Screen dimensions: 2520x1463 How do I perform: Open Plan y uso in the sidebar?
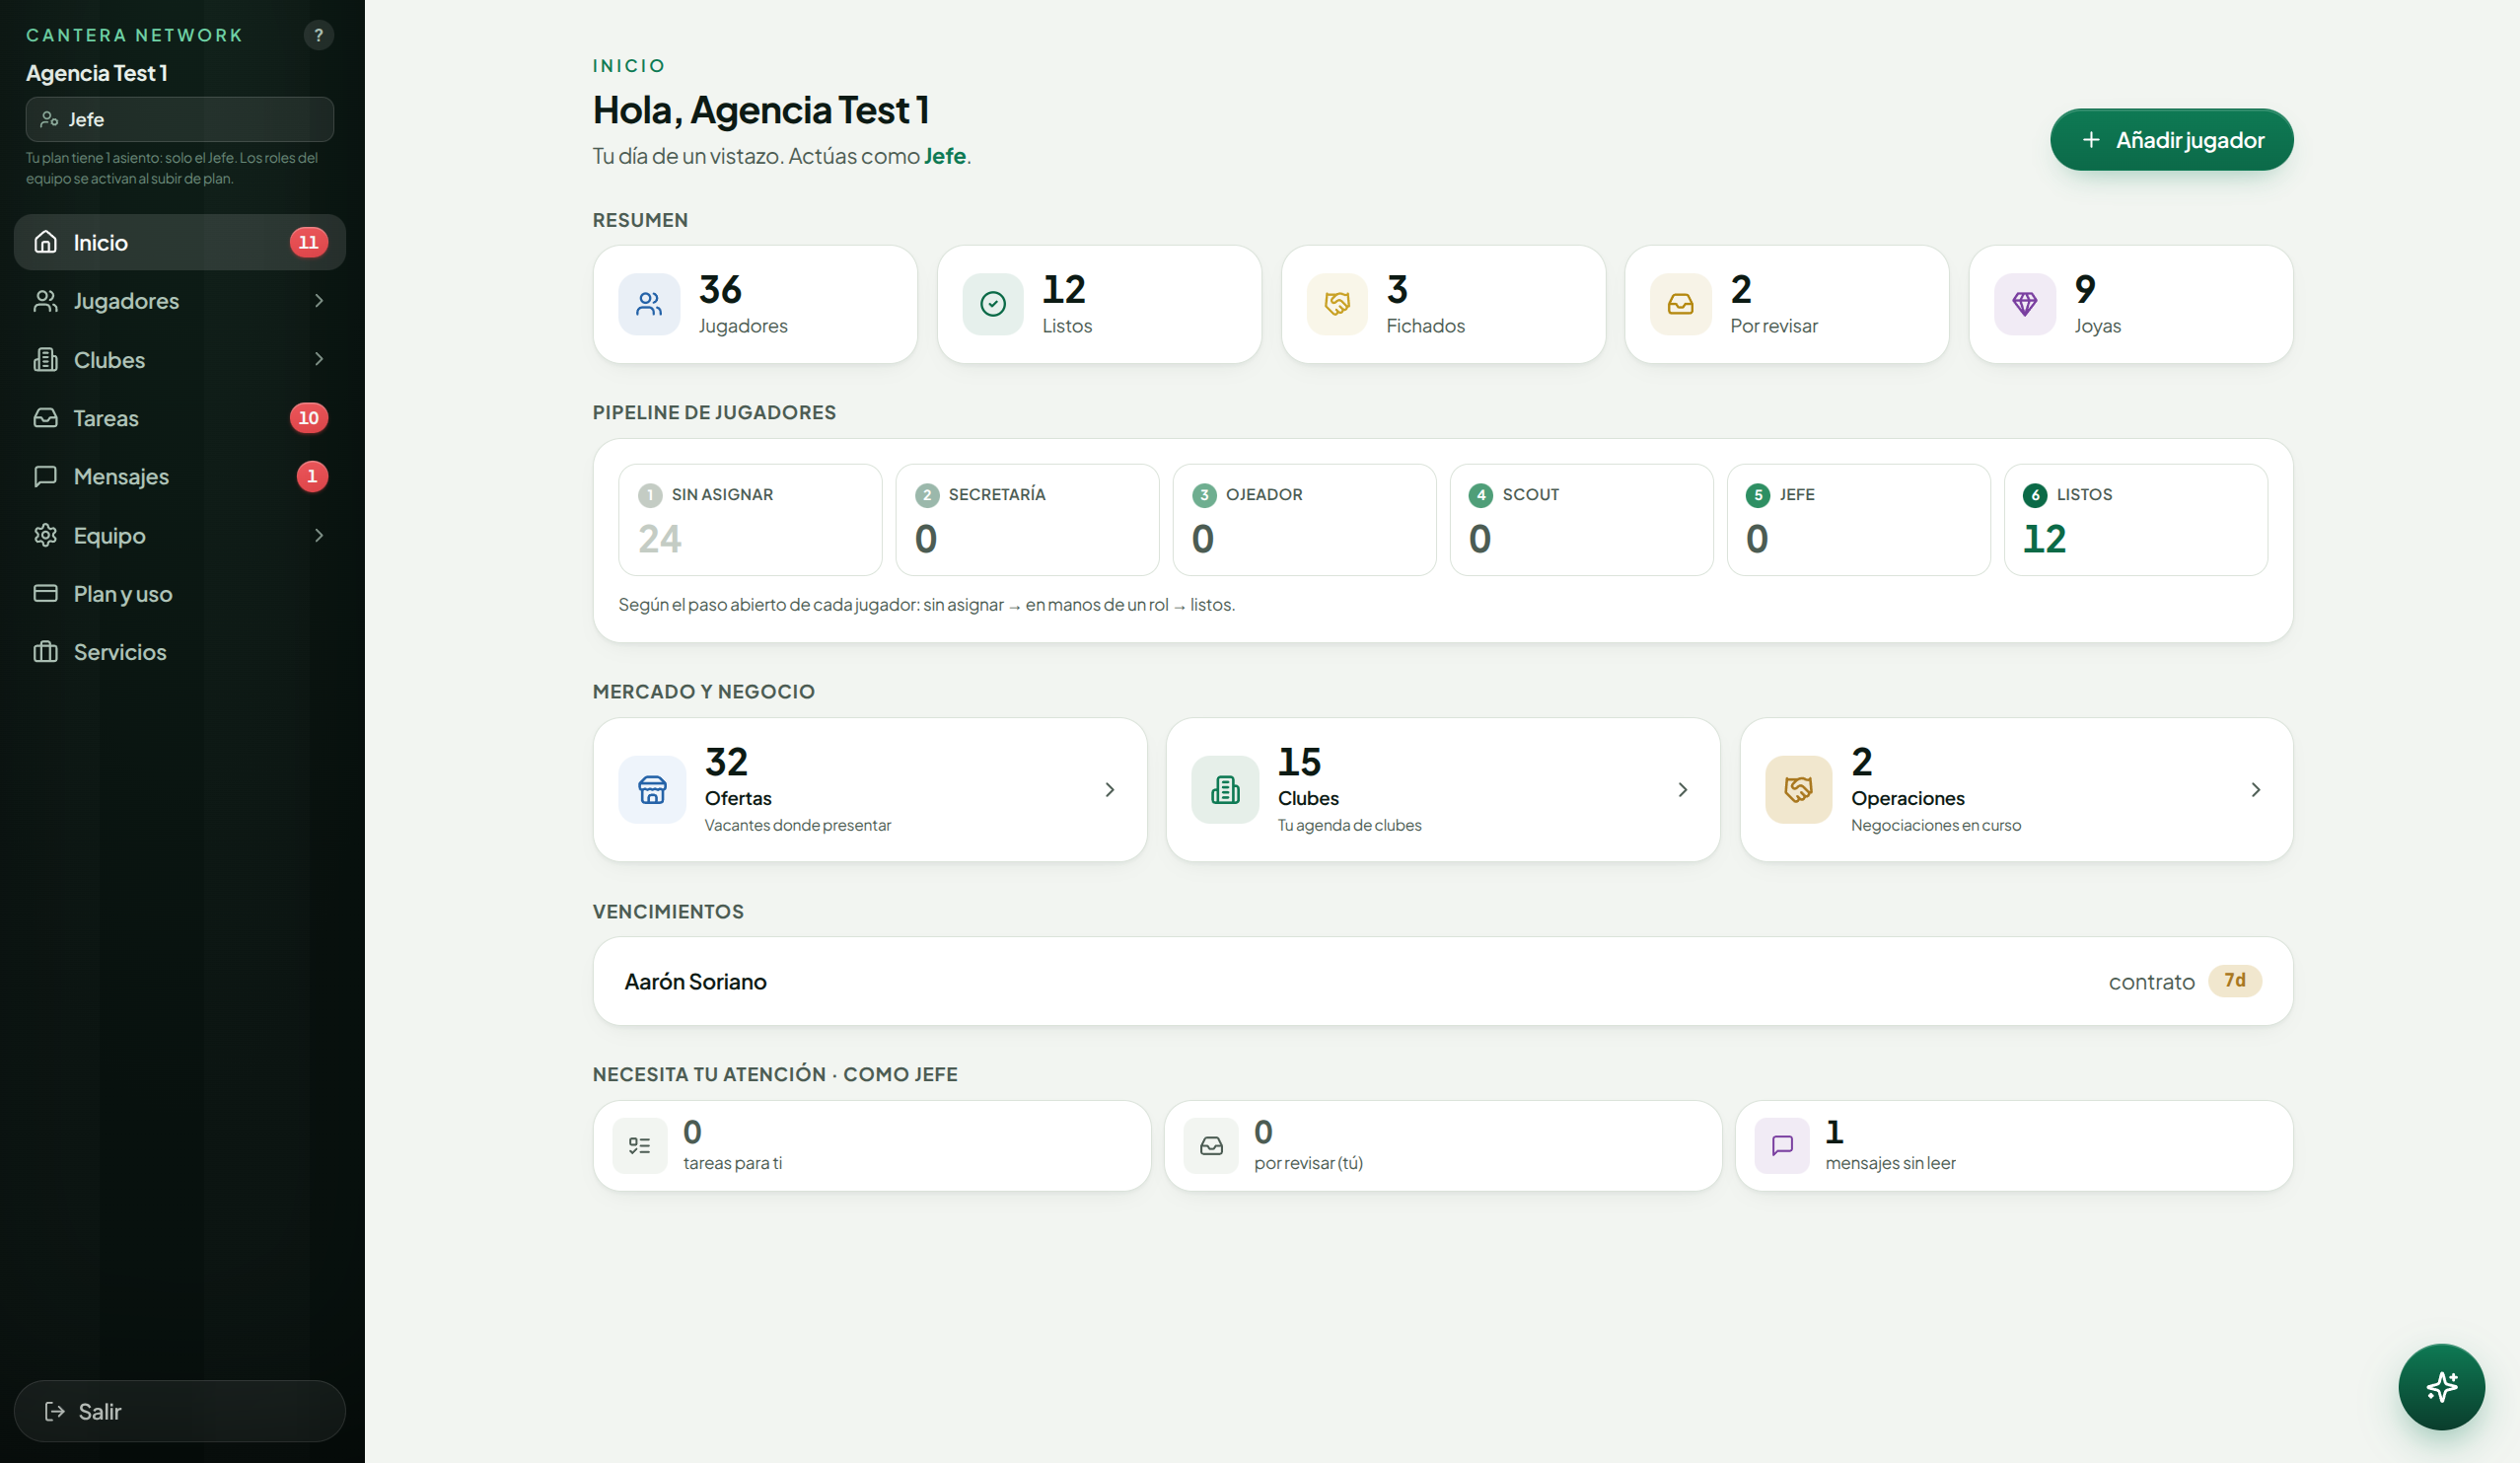tap(180, 593)
